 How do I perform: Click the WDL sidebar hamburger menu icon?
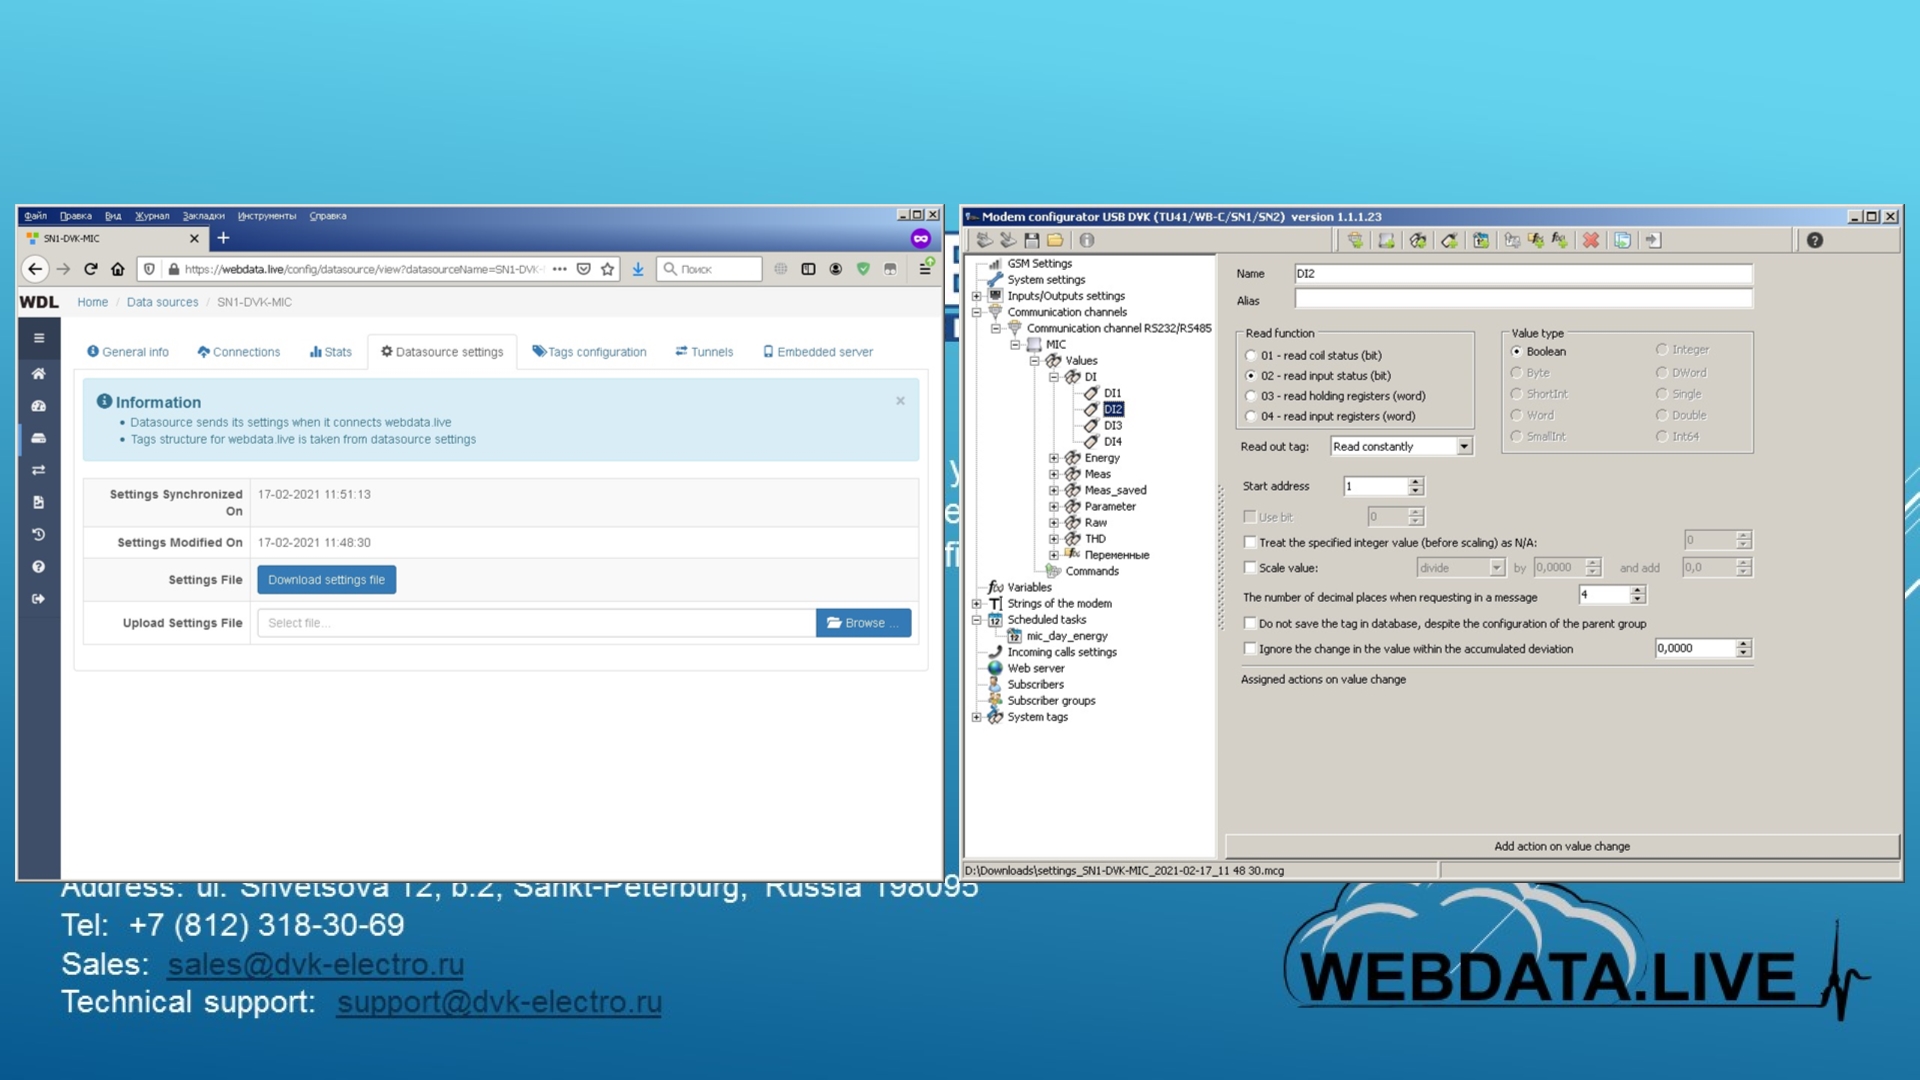[38, 338]
